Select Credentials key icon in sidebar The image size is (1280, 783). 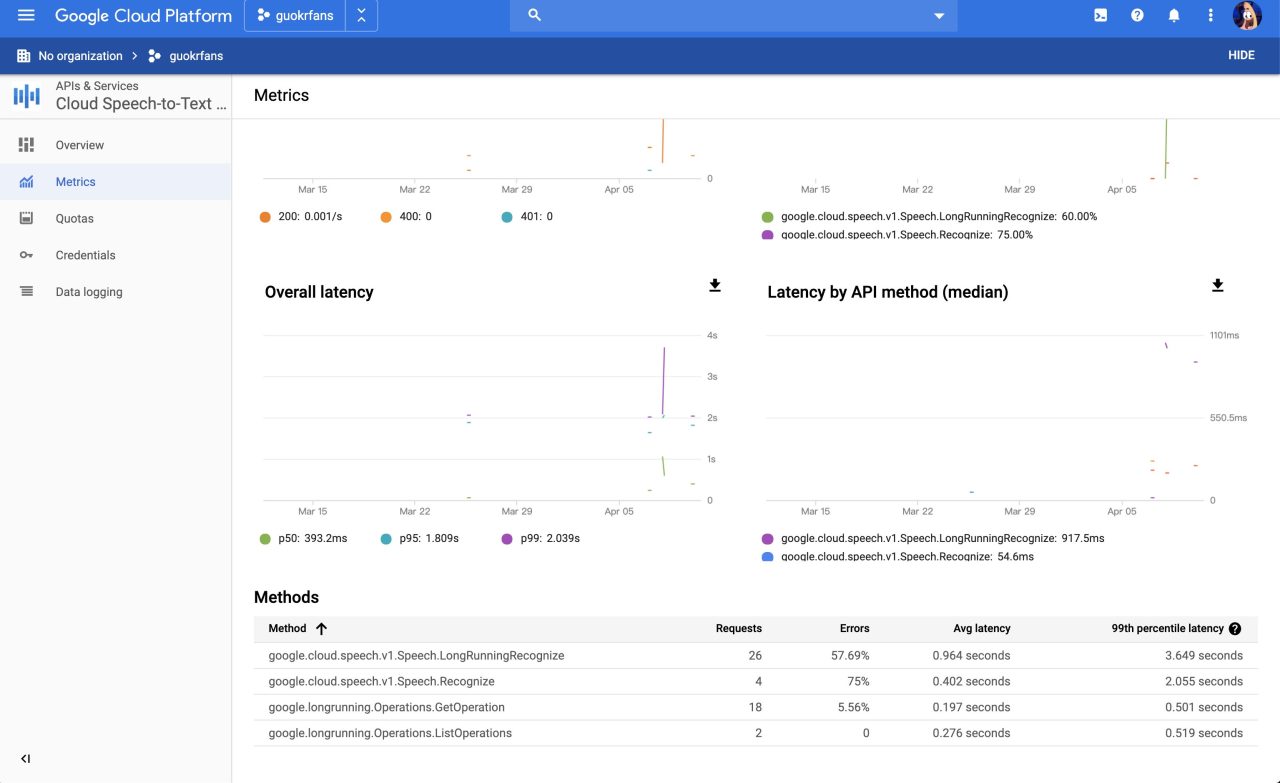28,255
